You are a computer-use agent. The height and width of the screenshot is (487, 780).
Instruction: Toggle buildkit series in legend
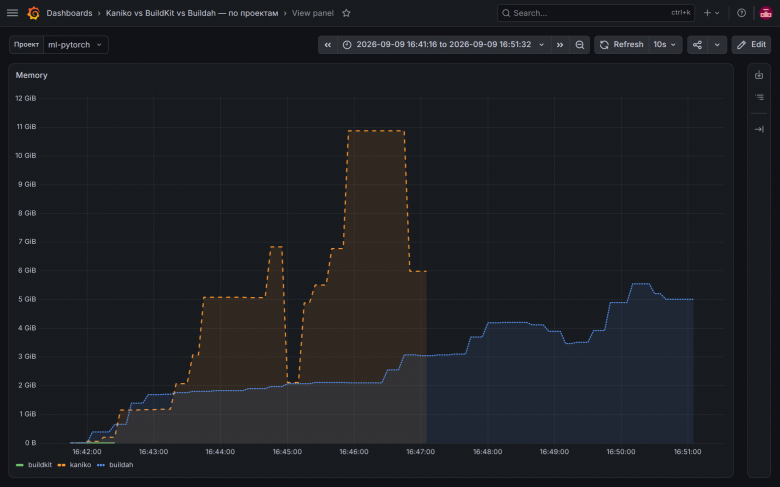coord(40,465)
